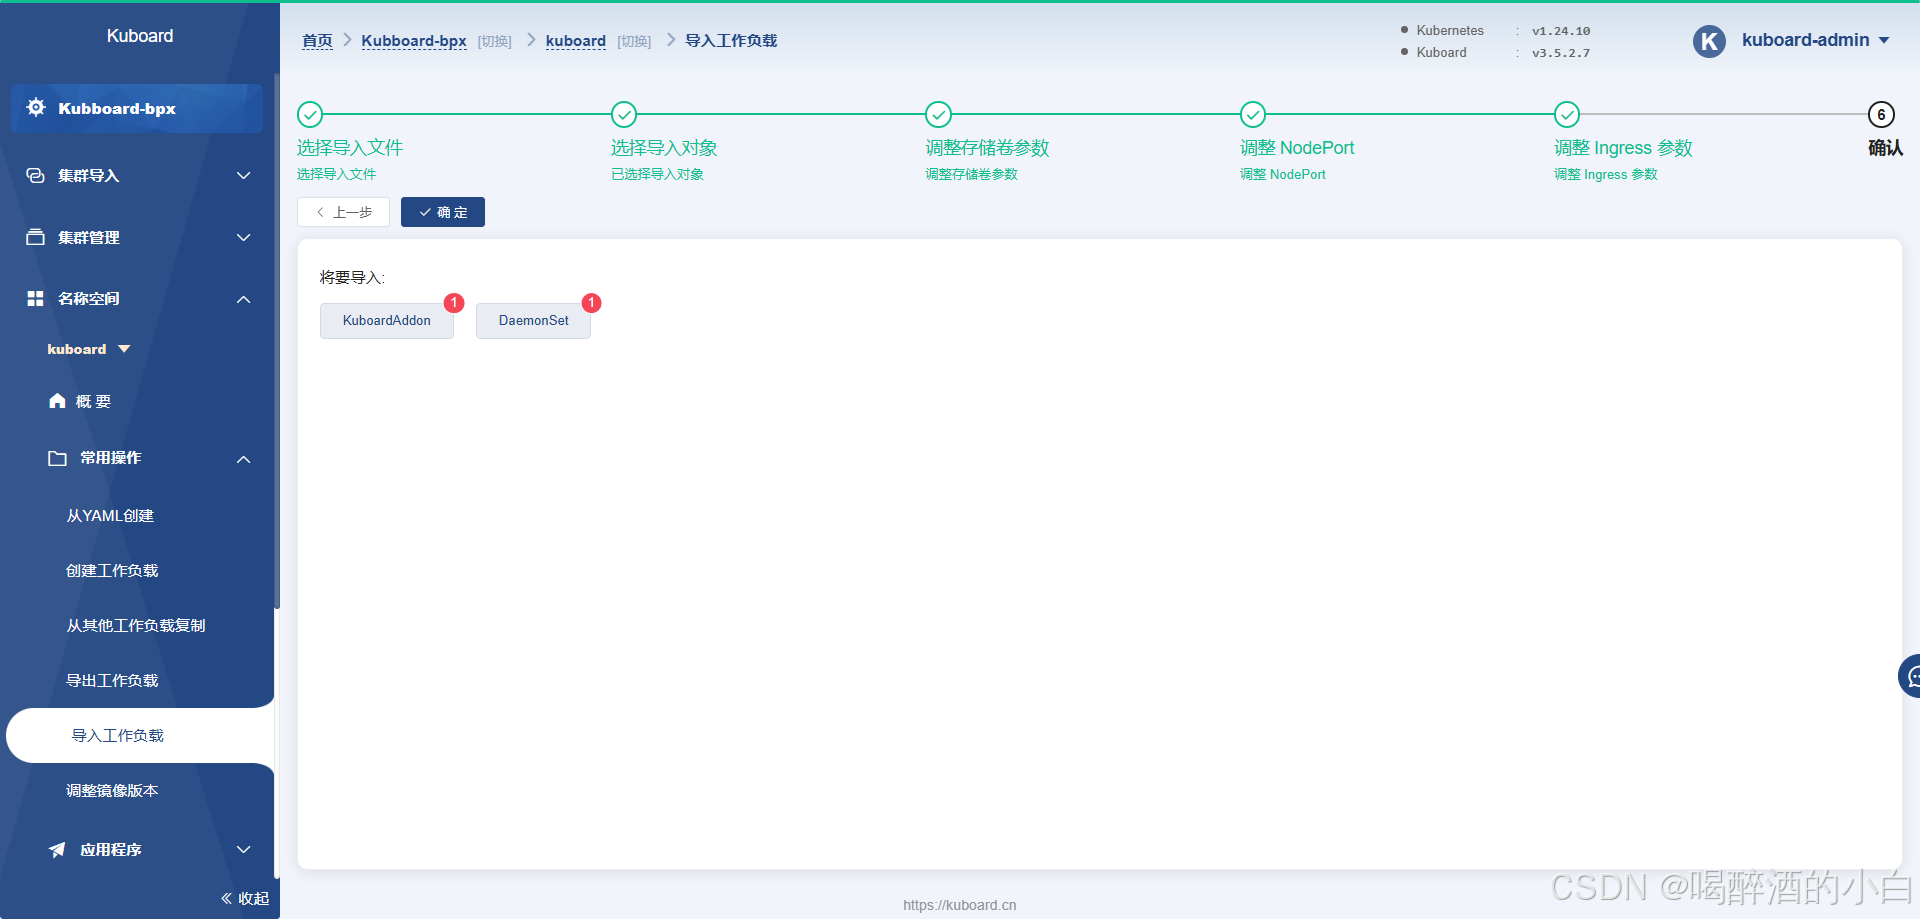1920x919 pixels.
Task: Click the 选择导入文件 step circle
Action: pos(310,115)
